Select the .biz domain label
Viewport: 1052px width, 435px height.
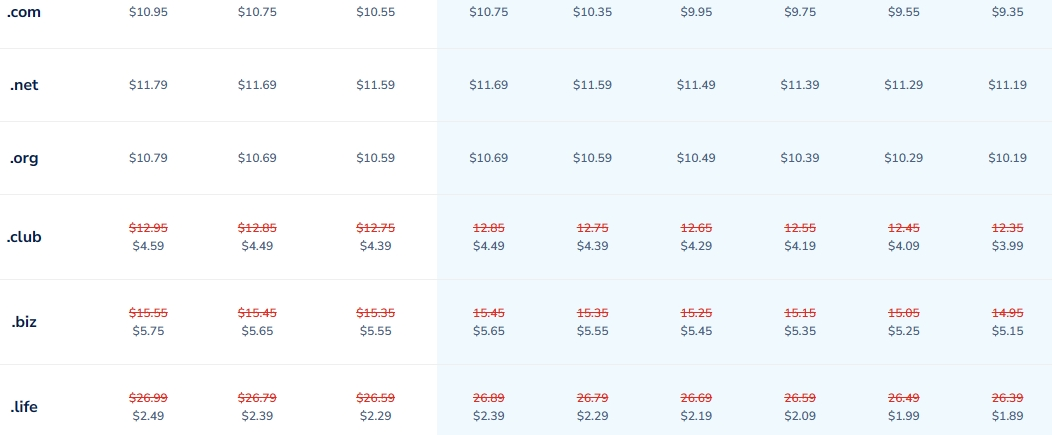(24, 322)
